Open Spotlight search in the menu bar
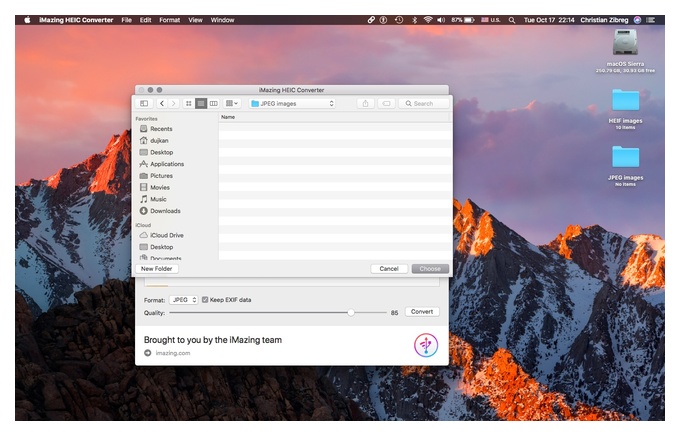This screenshot has width=680, height=436. [512, 20]
